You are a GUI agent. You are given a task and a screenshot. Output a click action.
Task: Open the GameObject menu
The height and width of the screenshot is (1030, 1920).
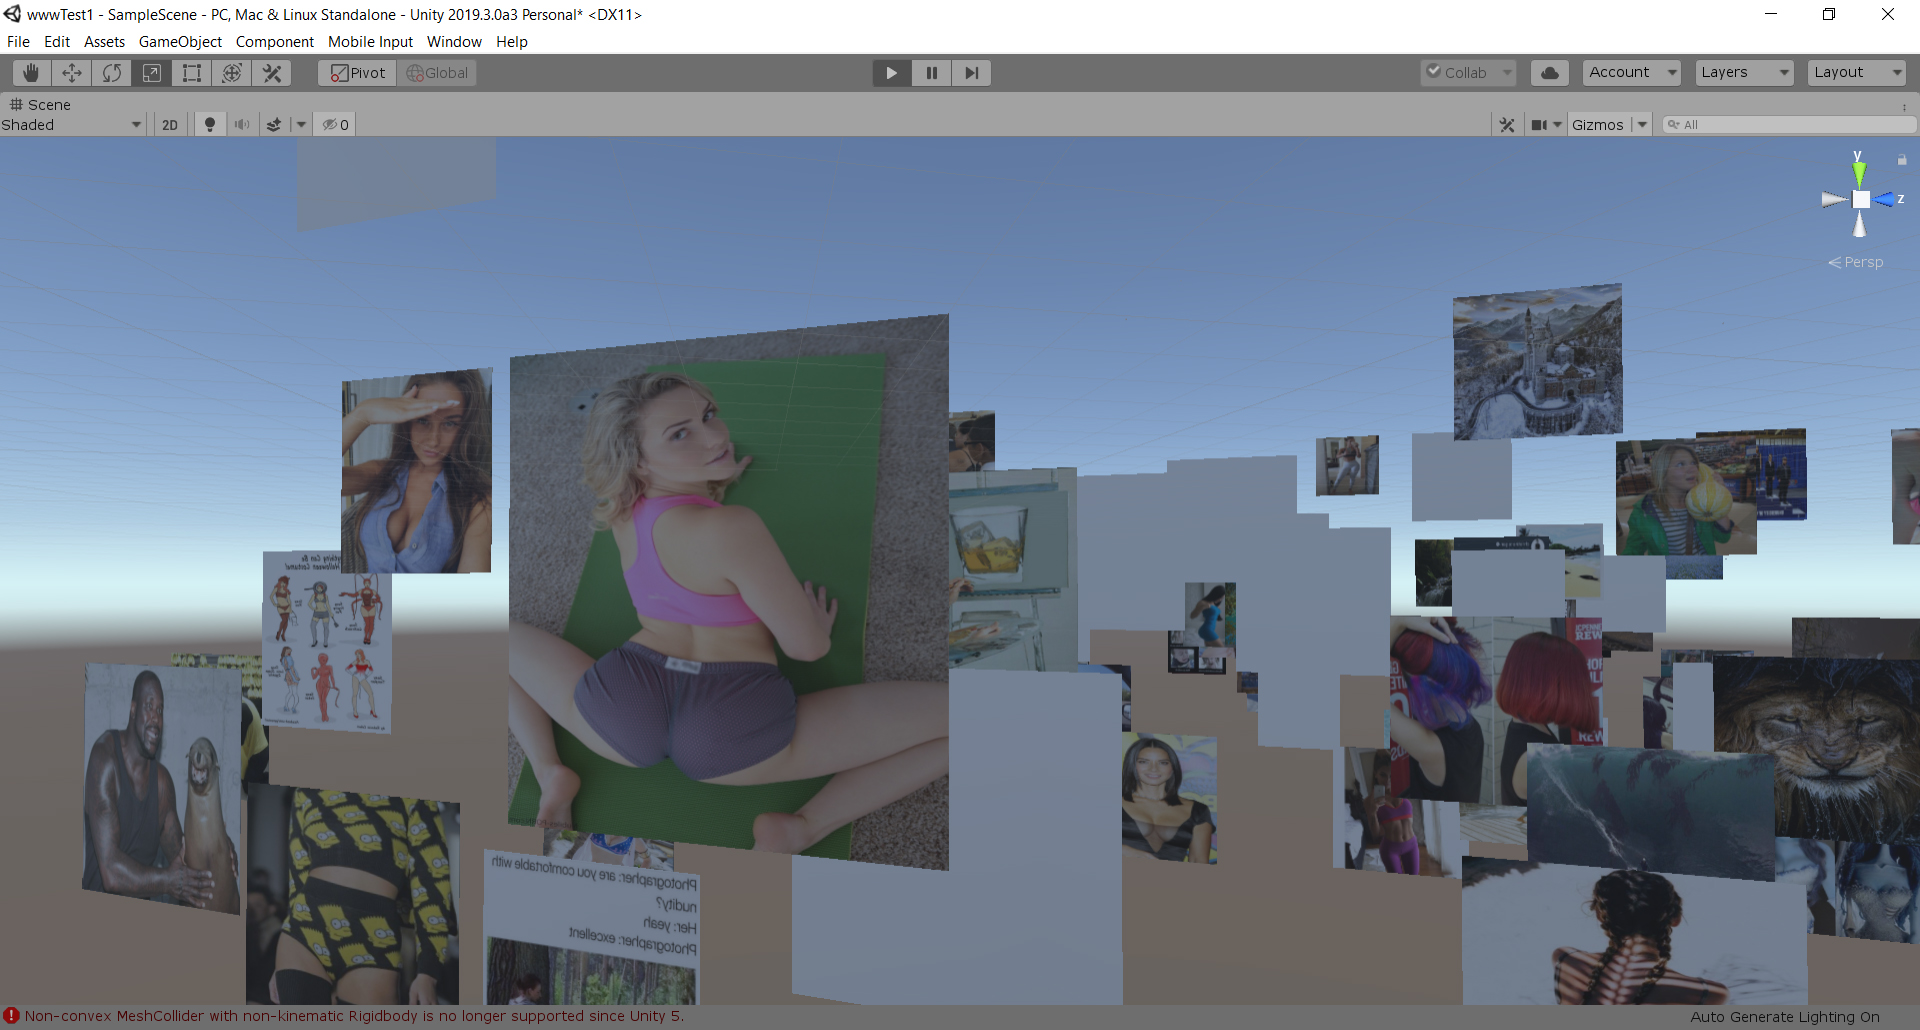coord(180,42)
